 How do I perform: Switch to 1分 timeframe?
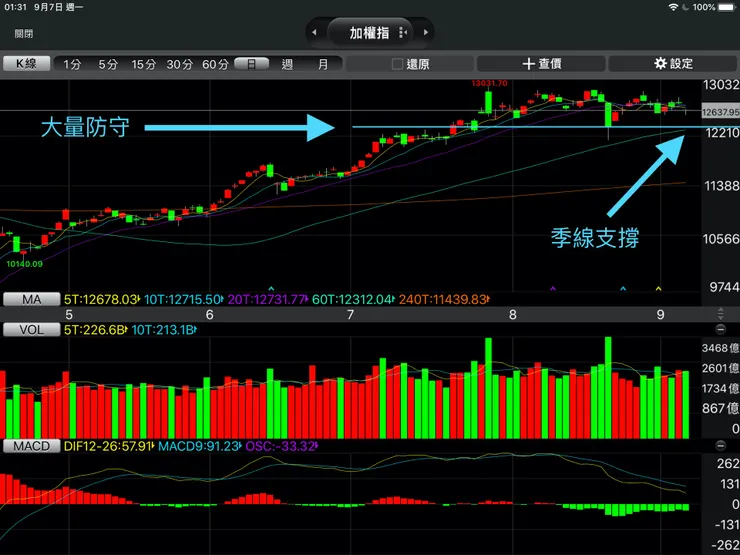point(72,64)
